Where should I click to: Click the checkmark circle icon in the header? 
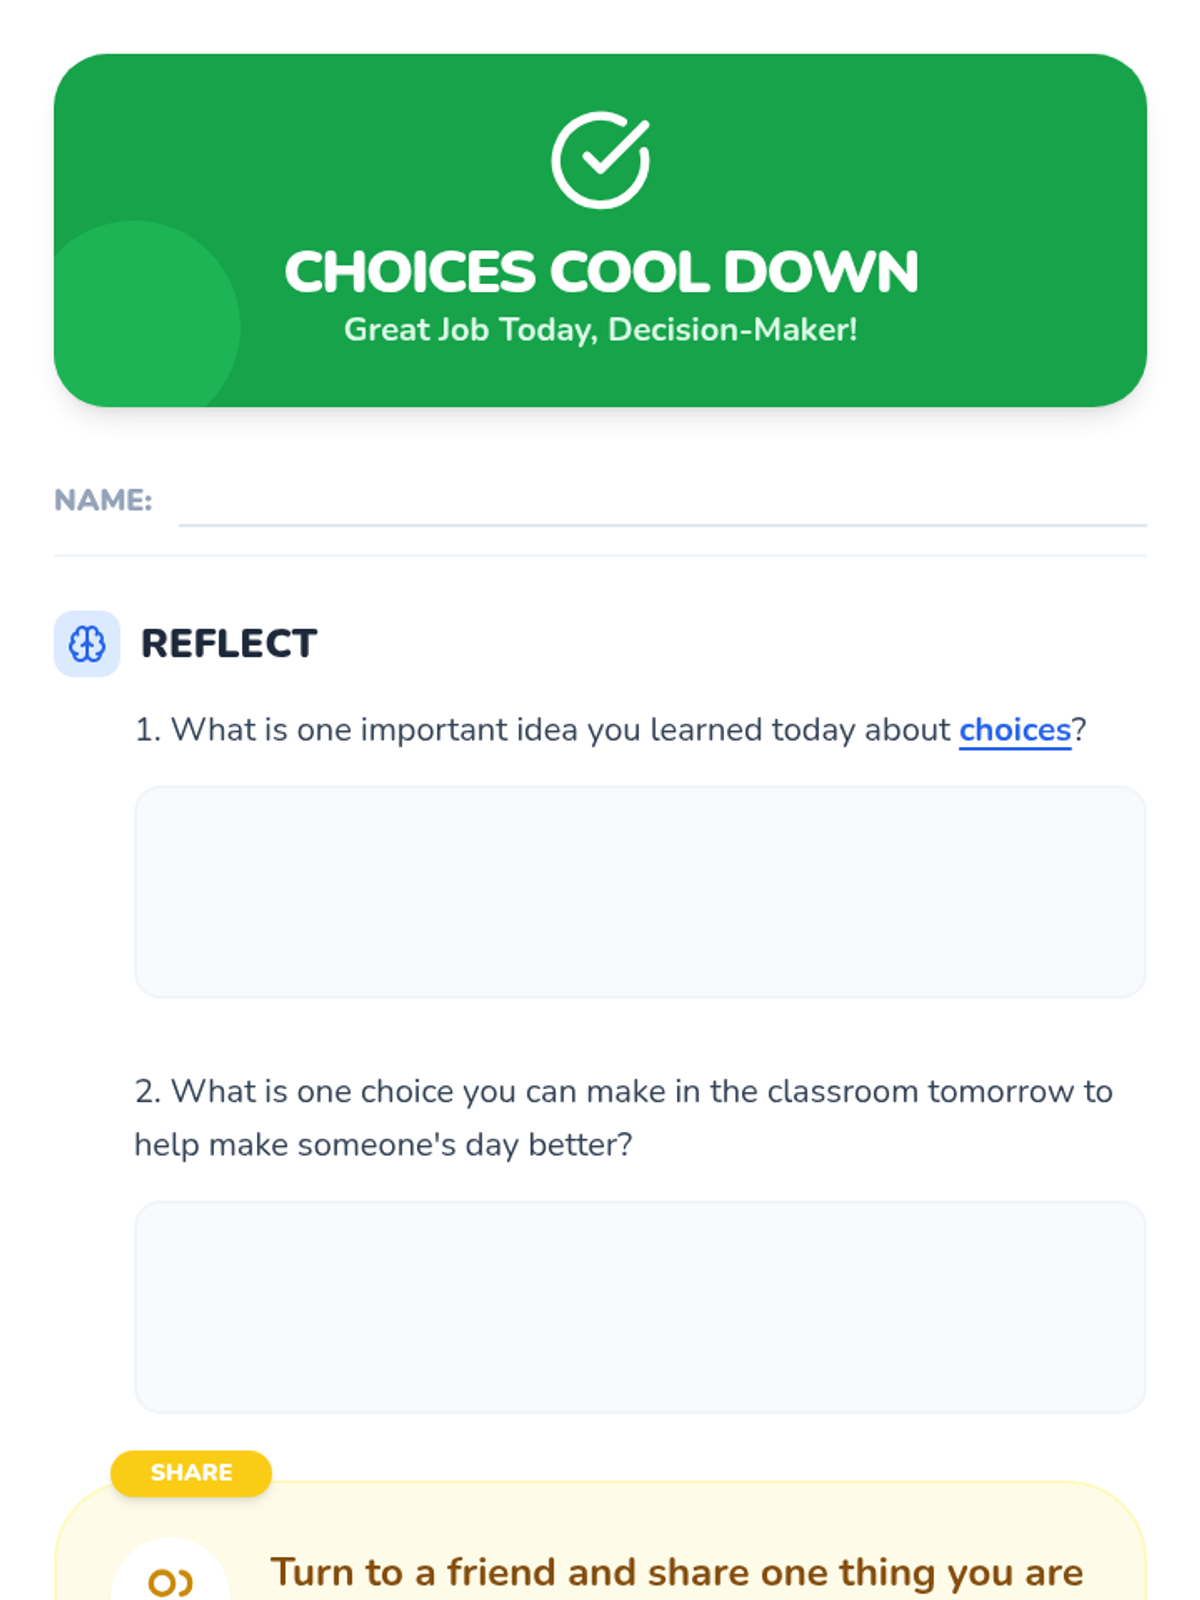tap(600, 160)
